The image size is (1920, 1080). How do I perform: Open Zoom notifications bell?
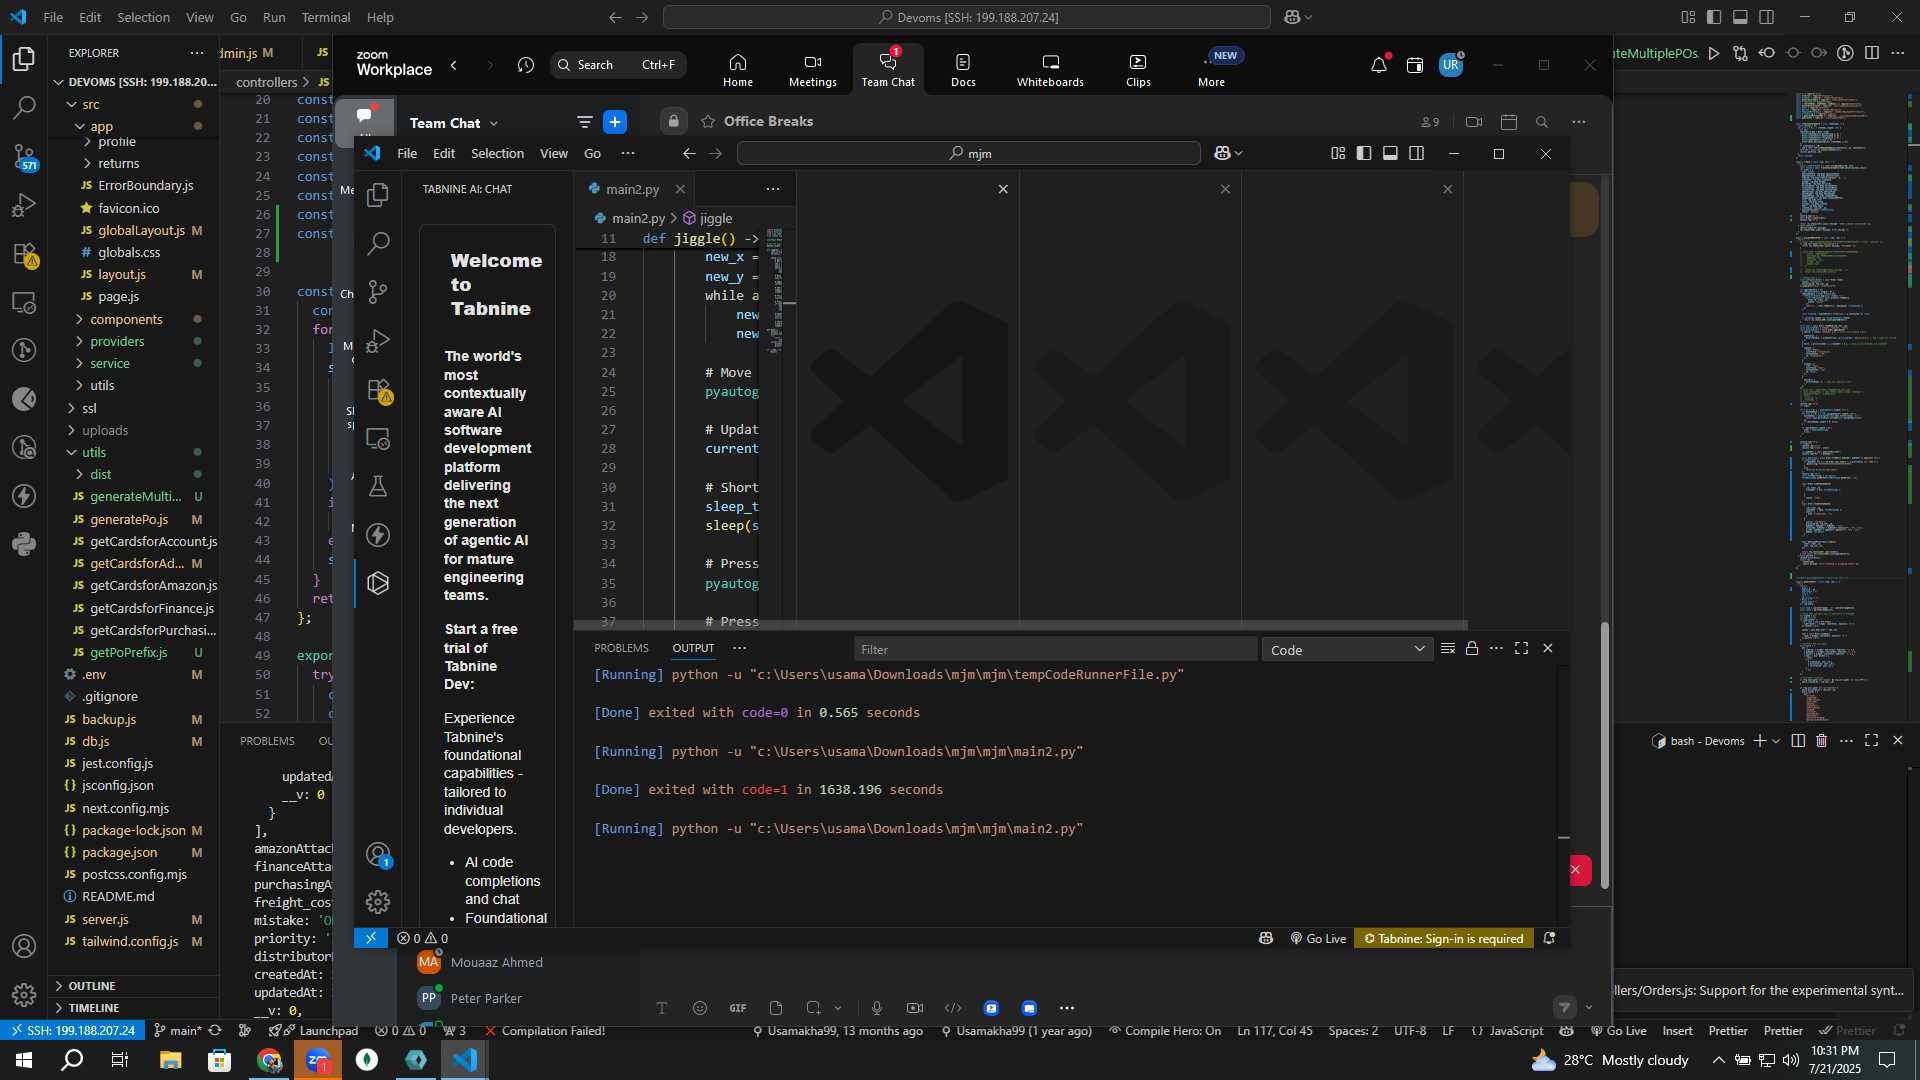tap(1379, 65)
